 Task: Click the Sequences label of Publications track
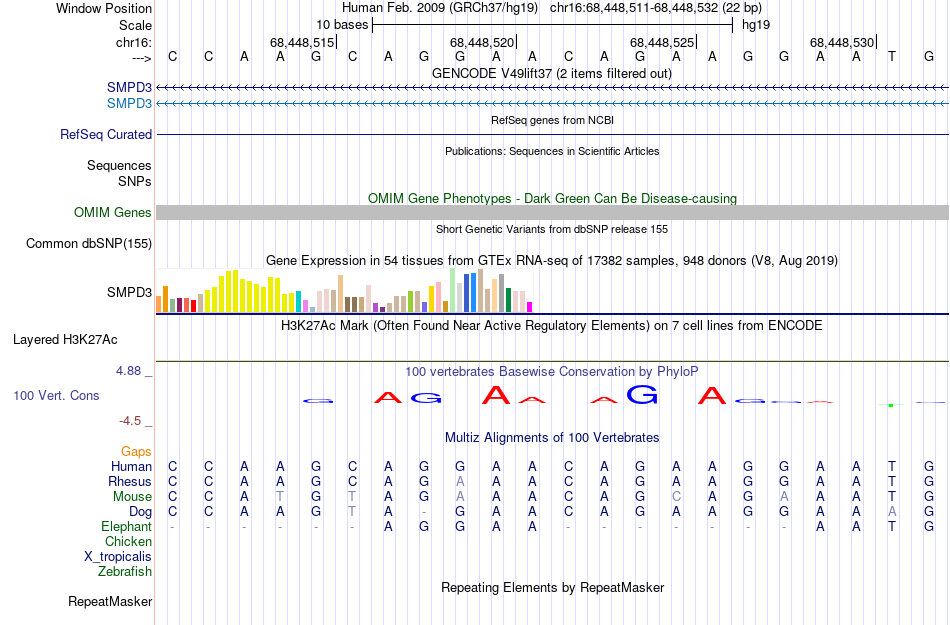tap(119, 165)
